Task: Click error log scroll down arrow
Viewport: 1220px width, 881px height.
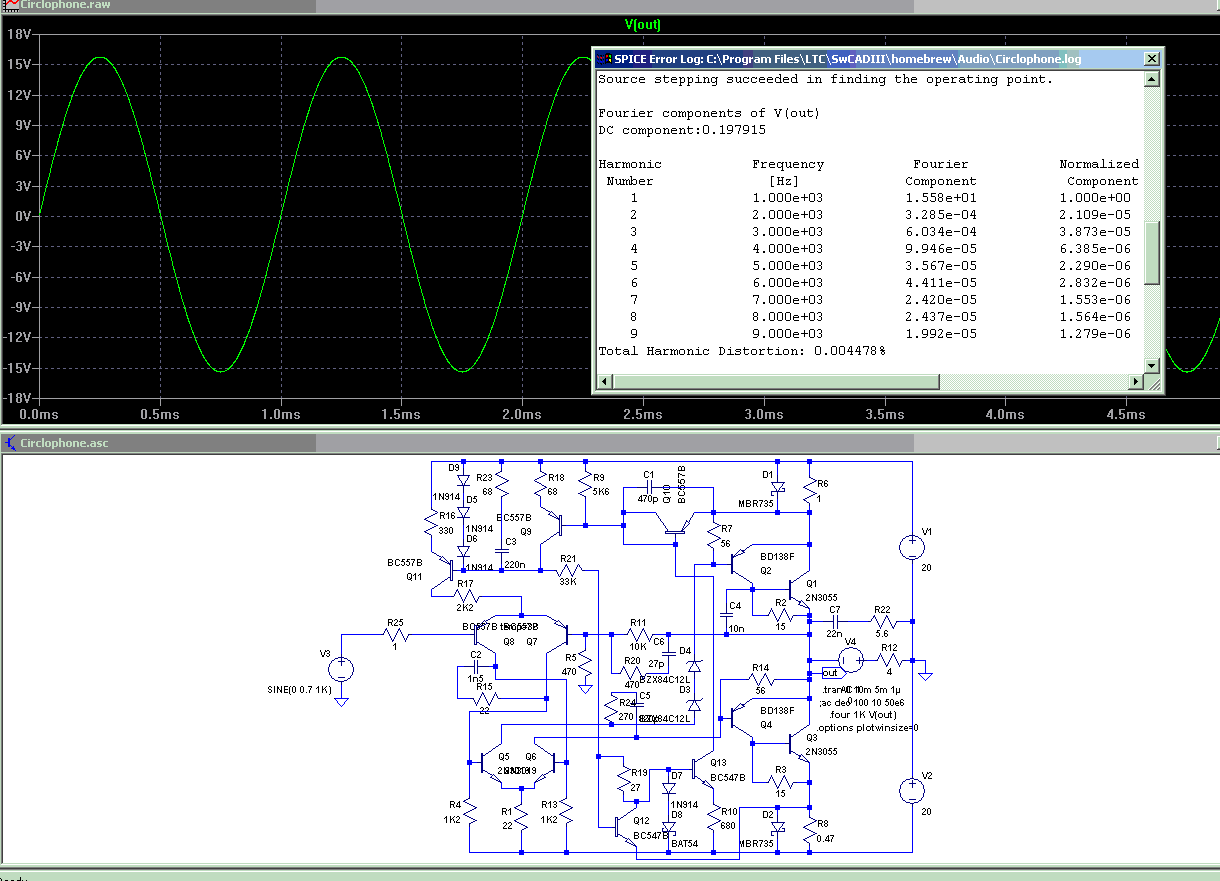Action: (x=1151, y=365)
